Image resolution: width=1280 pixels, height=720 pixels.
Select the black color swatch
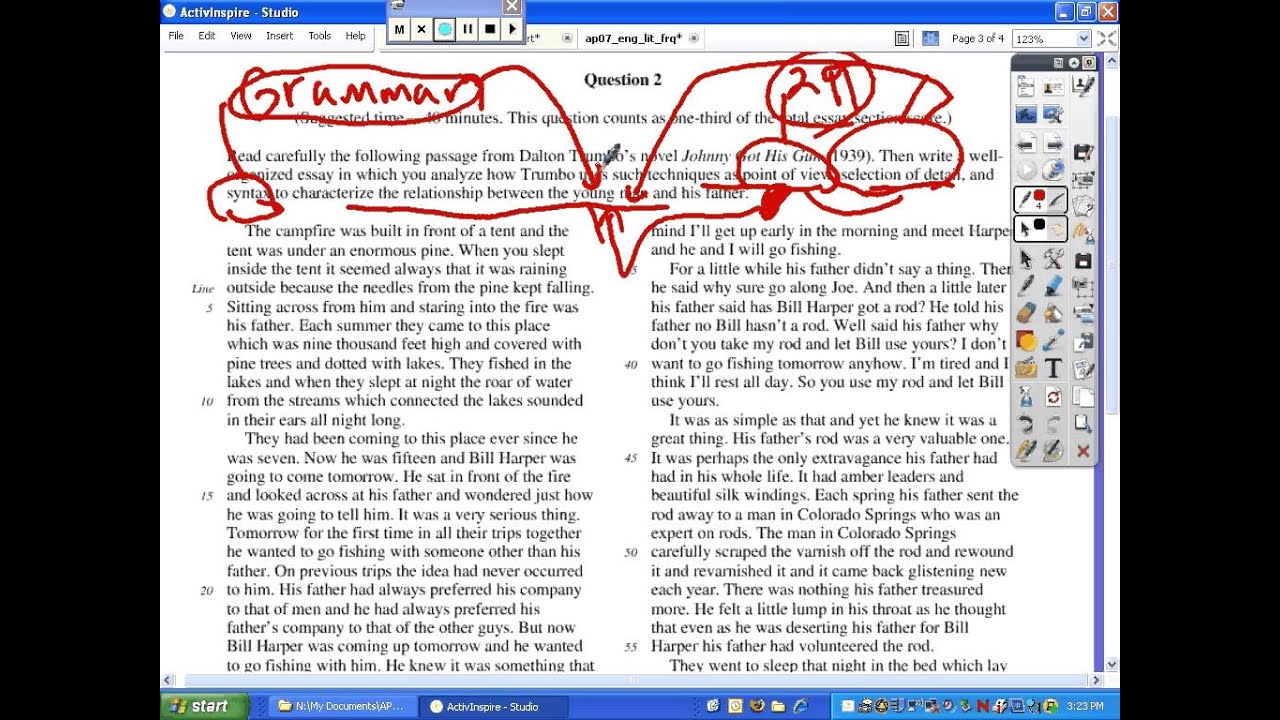(x=1040, y=224)
